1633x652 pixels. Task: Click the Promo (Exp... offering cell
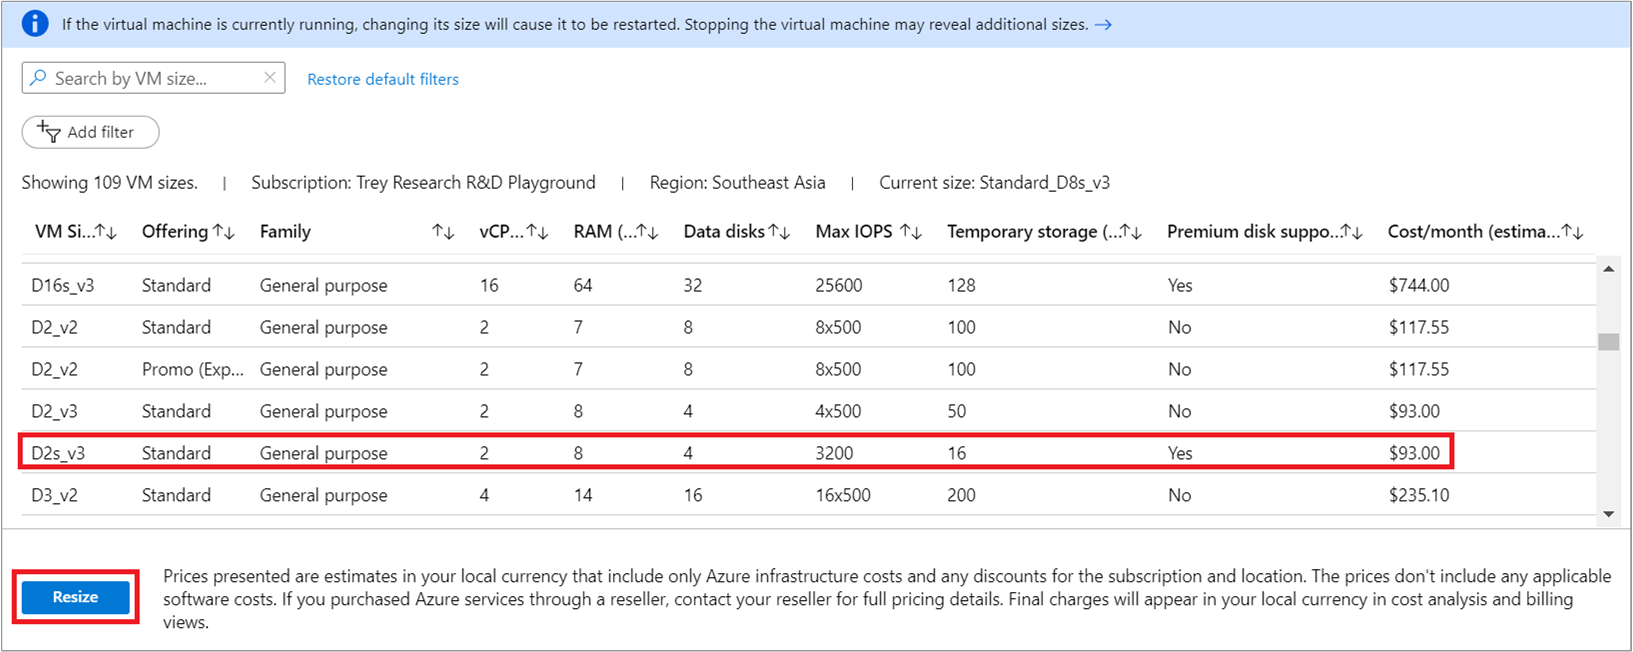[193, 369]
